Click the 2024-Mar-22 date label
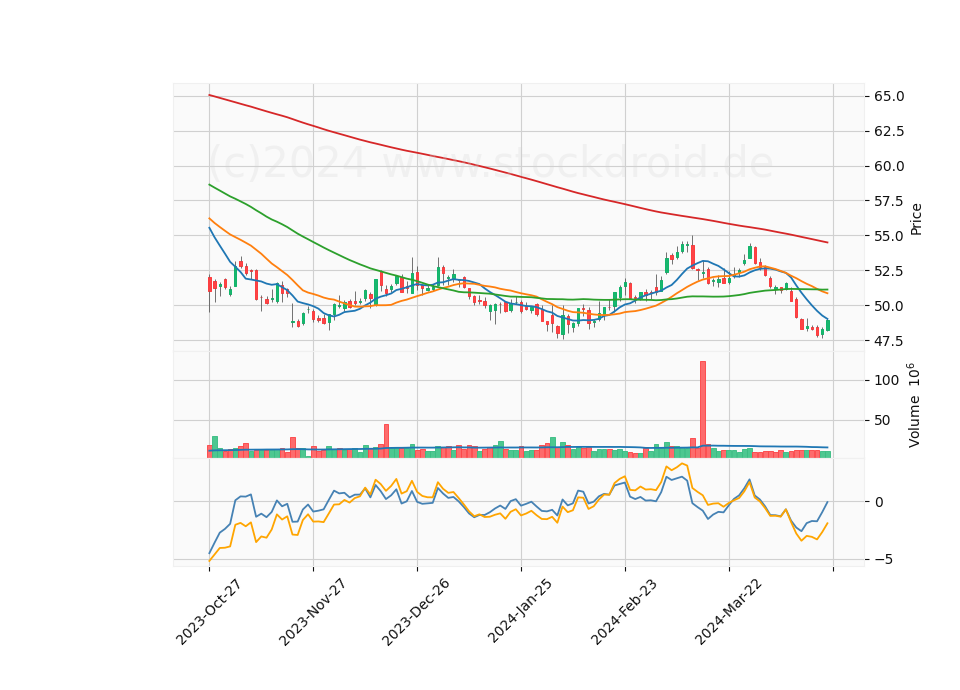 [728, 611]
